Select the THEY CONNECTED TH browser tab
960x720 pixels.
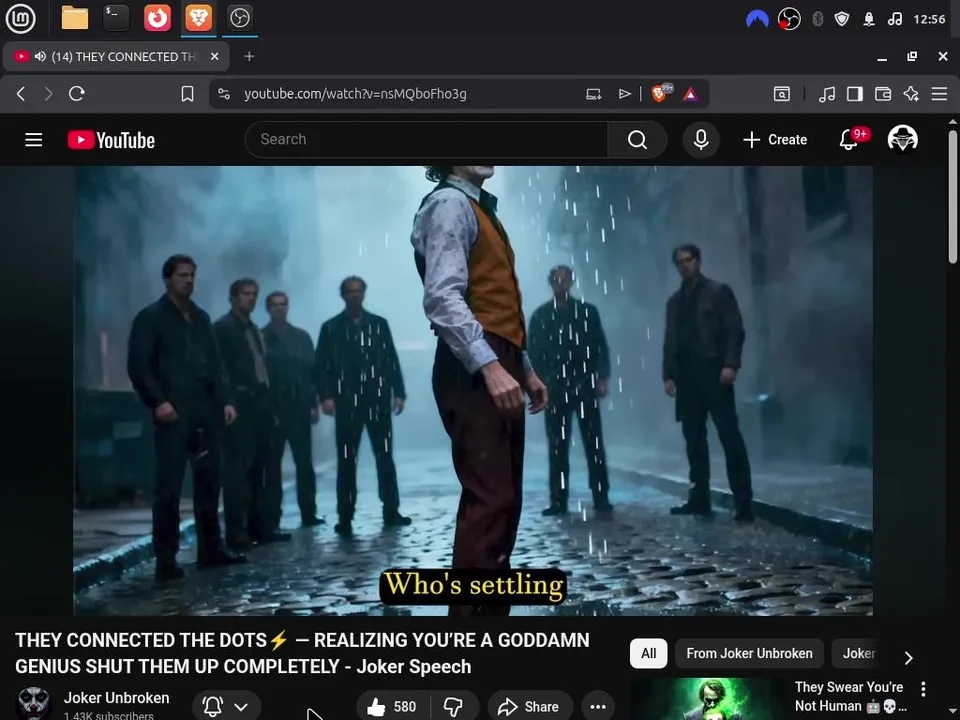tap(116, 56)
